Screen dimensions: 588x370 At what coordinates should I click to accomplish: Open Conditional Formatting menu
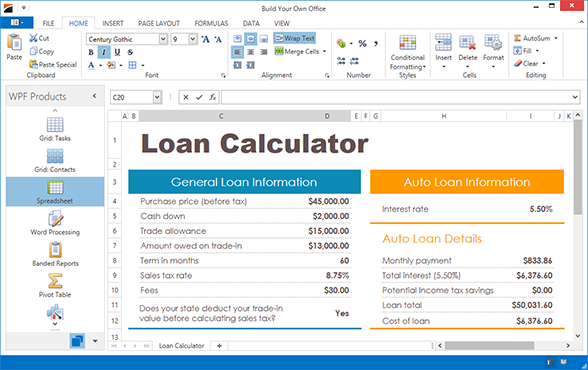(408, 52)
